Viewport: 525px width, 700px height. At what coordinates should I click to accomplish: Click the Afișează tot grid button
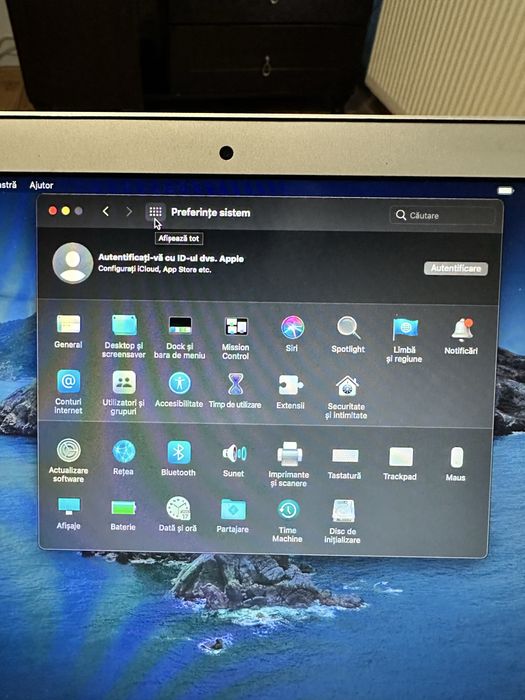pyautogui.click(x=155, y=212)
